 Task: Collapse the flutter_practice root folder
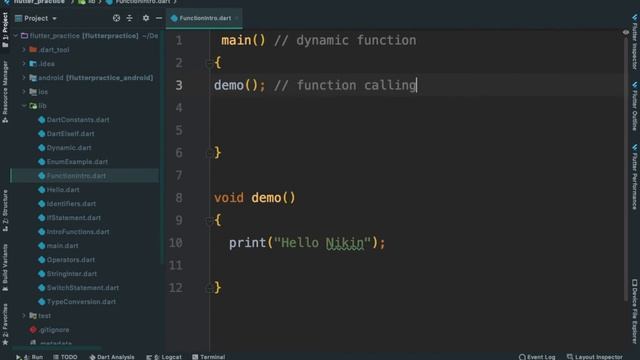(16, 36)
